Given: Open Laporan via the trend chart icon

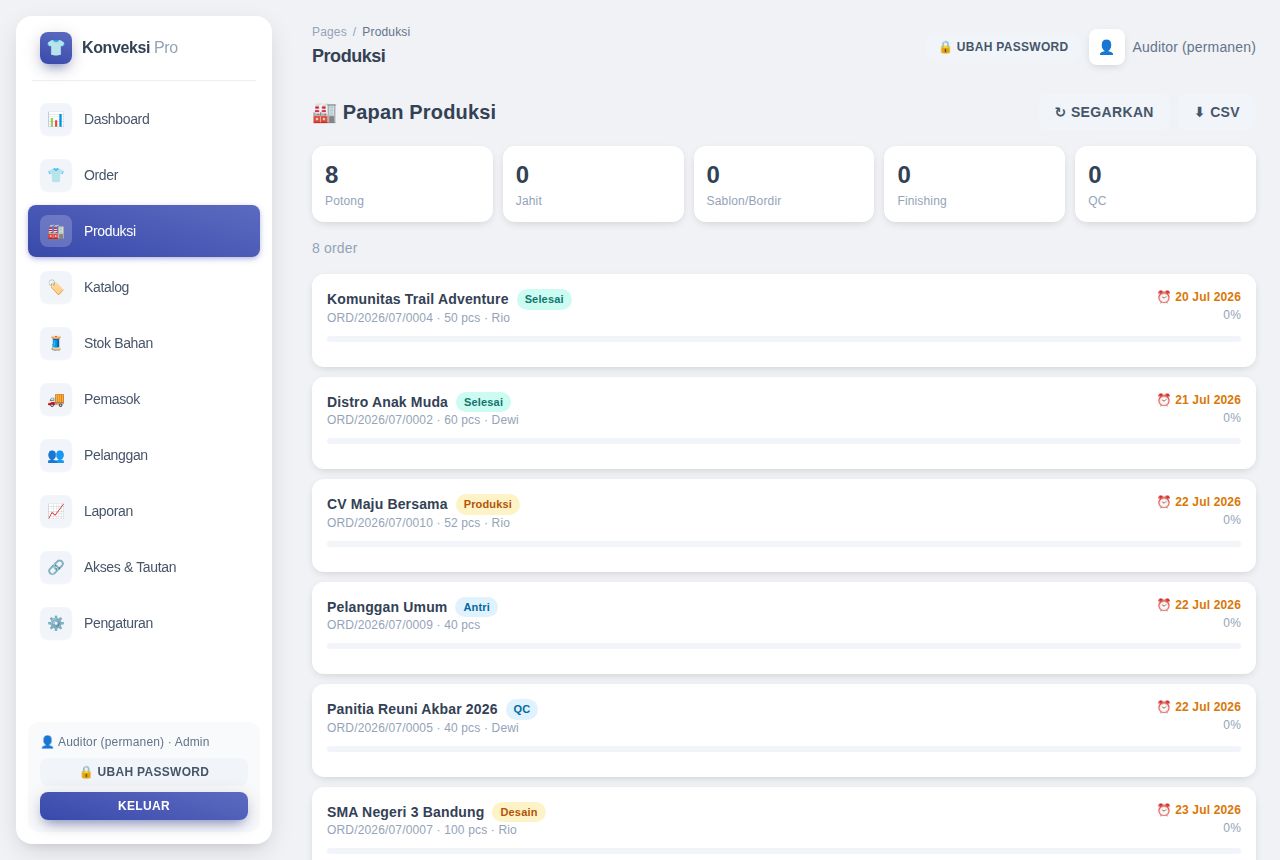Looking at the screenshot, I should (56, 511).
